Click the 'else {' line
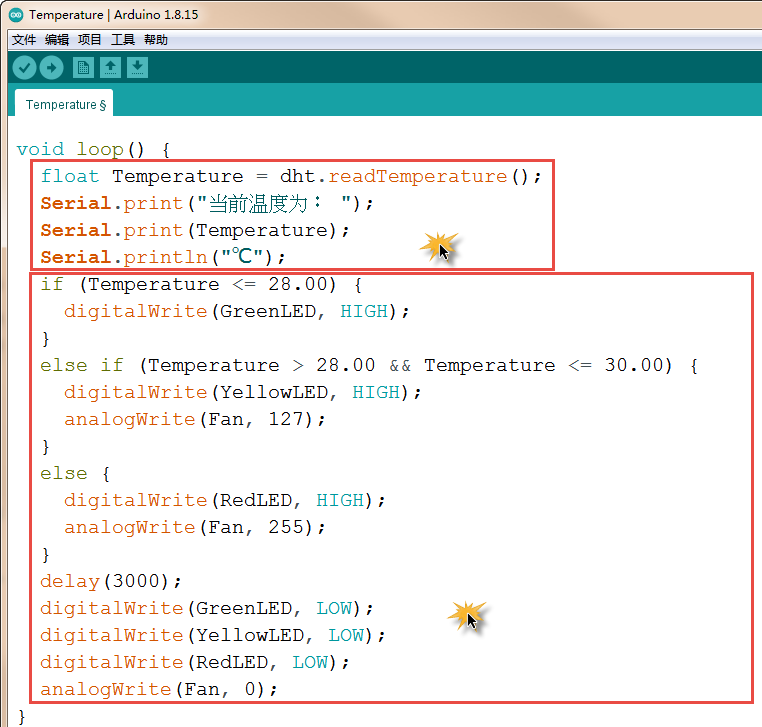This screenshot has height=727, width=762. (x=75, y=473)
